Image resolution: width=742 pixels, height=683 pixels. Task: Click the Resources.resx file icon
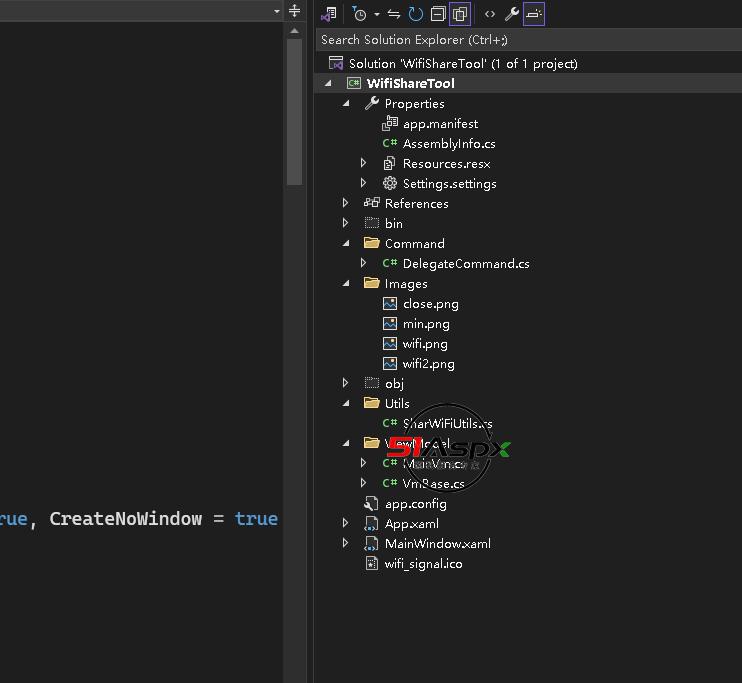coord(389,163)
